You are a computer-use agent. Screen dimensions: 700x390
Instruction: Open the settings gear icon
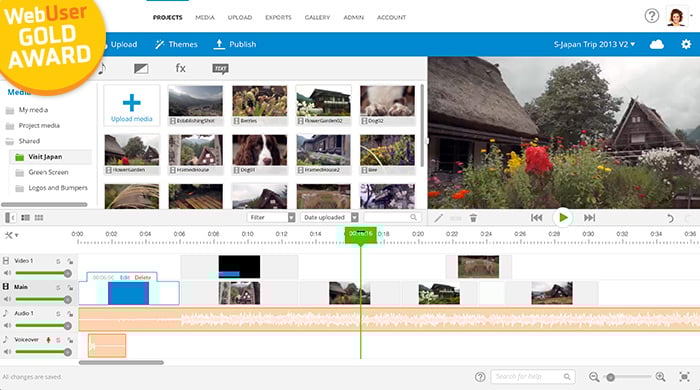[686, 44]
